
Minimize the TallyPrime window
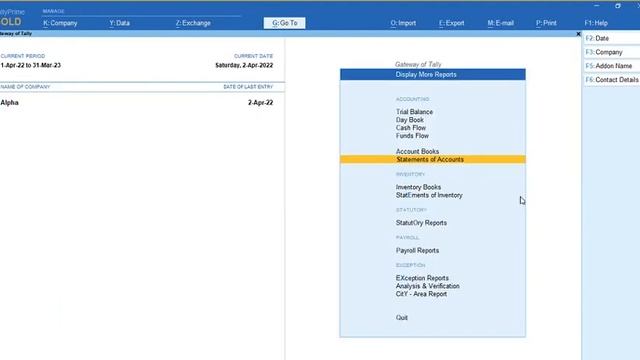coord(596,6)
